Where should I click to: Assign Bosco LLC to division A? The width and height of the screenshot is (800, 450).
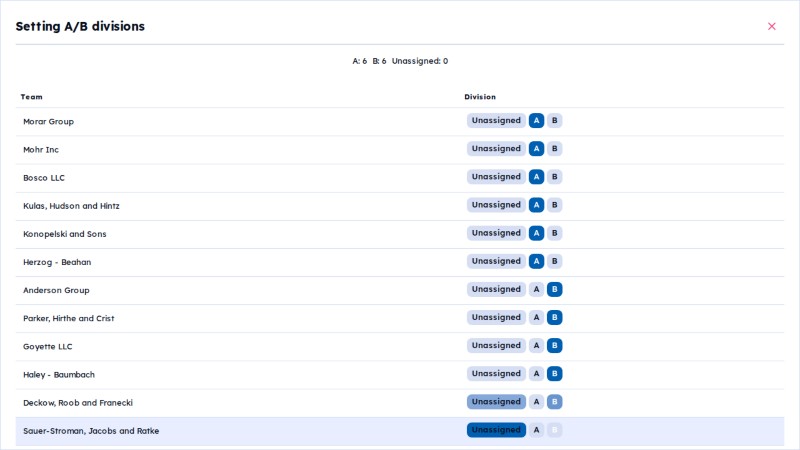click(x=536, y=177)
